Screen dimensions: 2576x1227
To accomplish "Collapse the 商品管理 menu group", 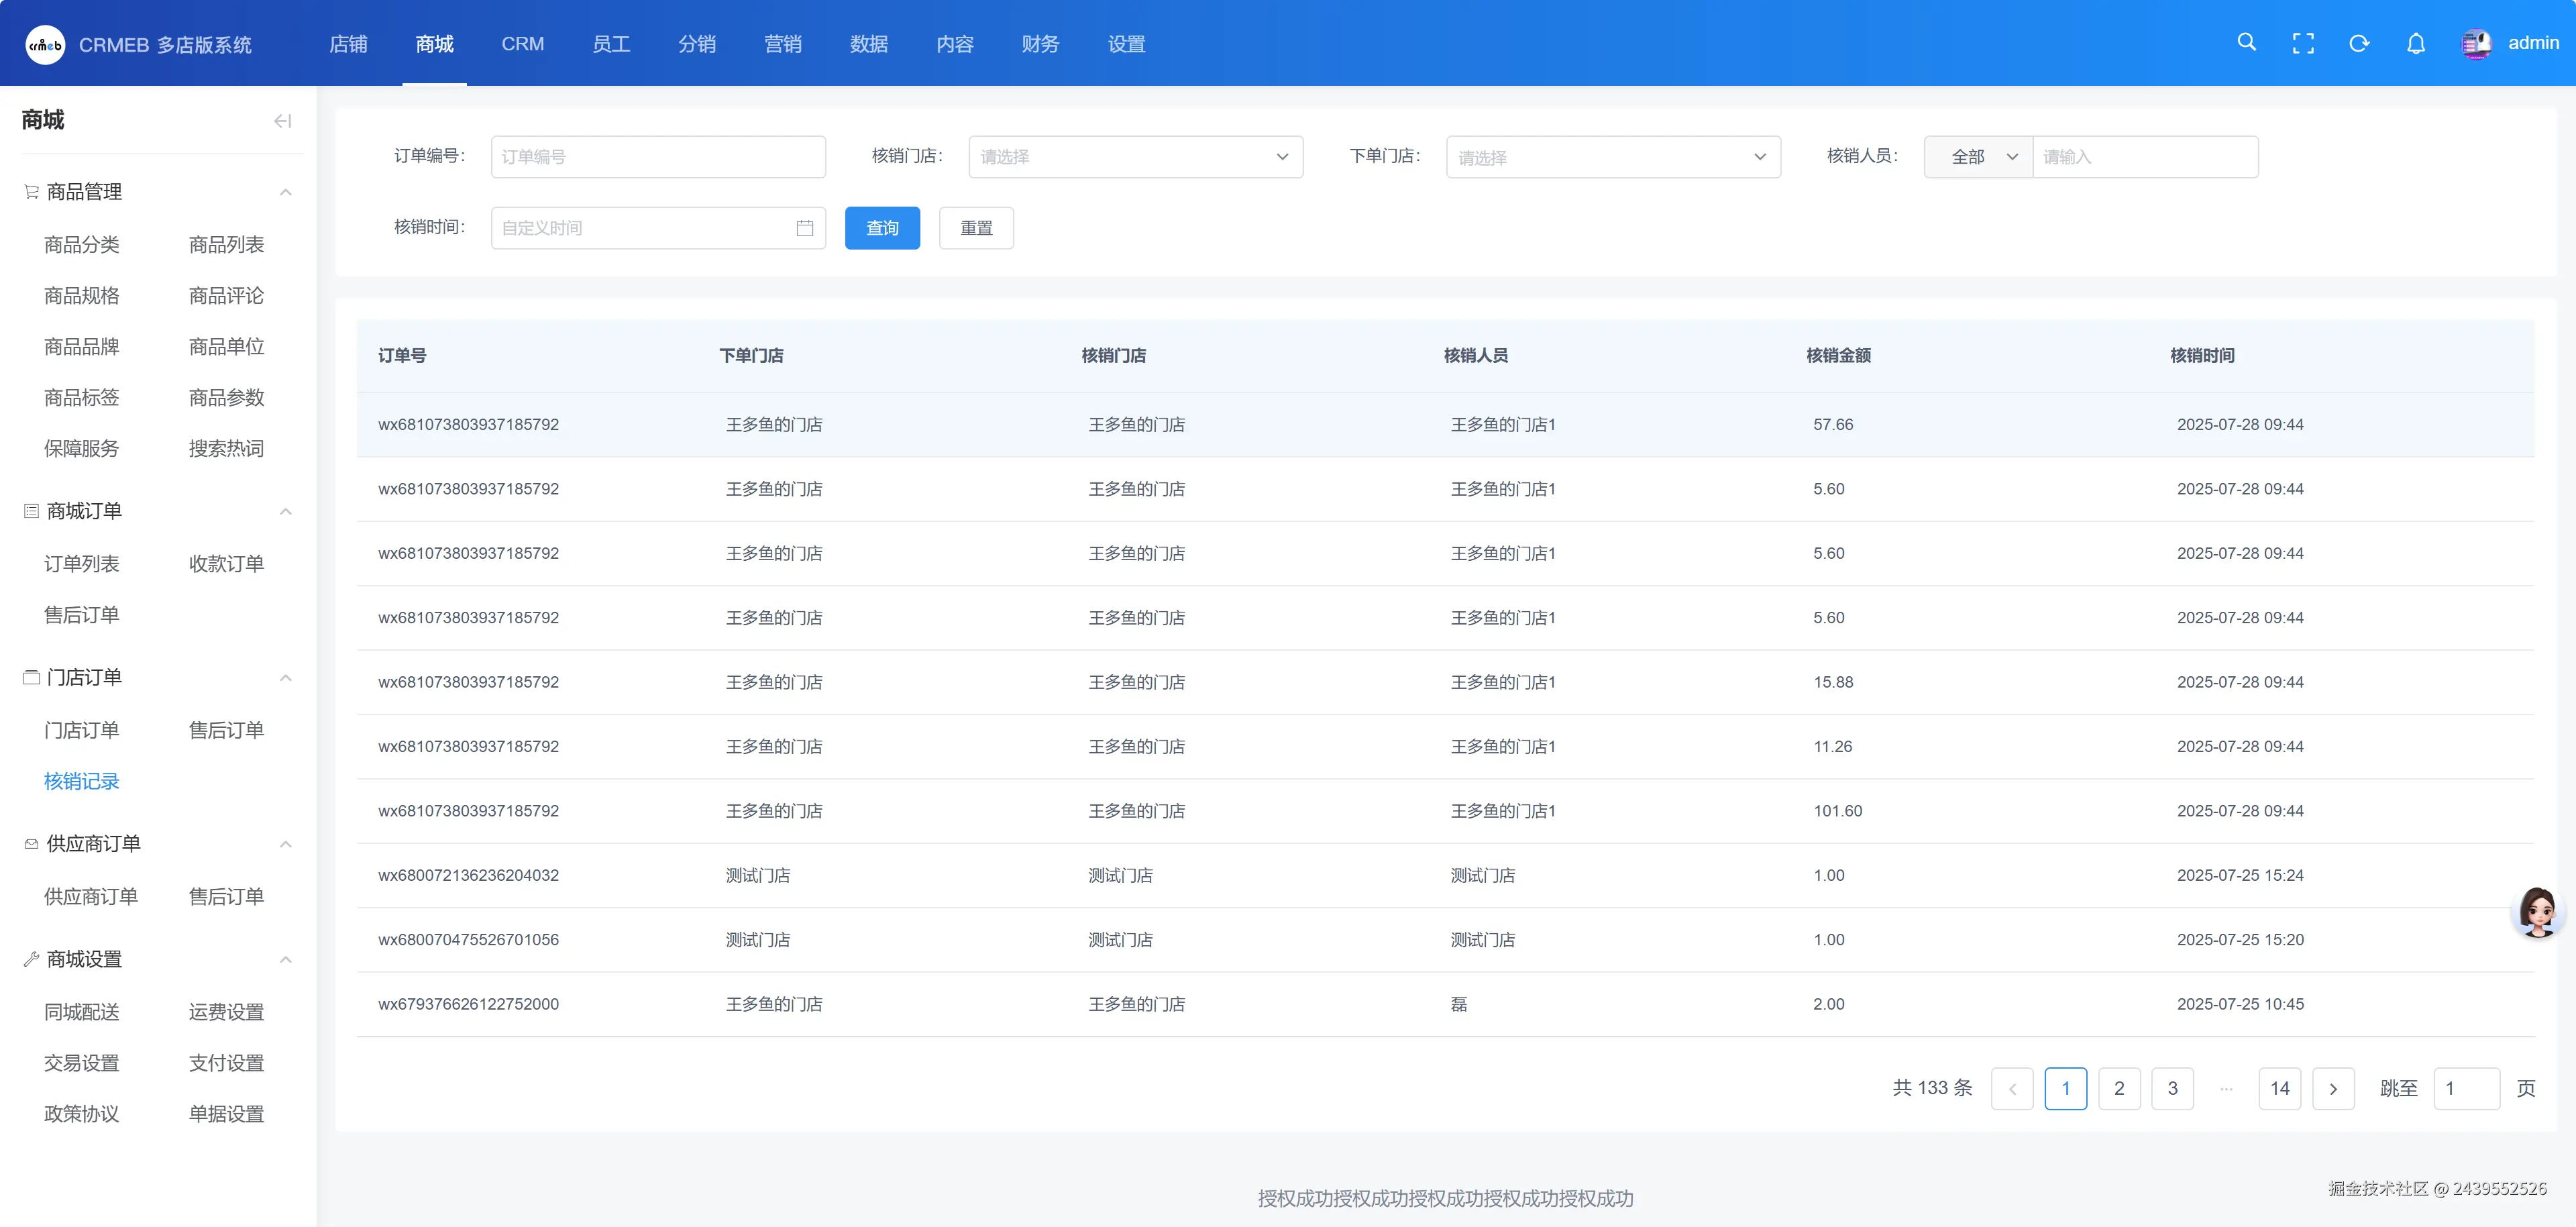I will [286, 192].
